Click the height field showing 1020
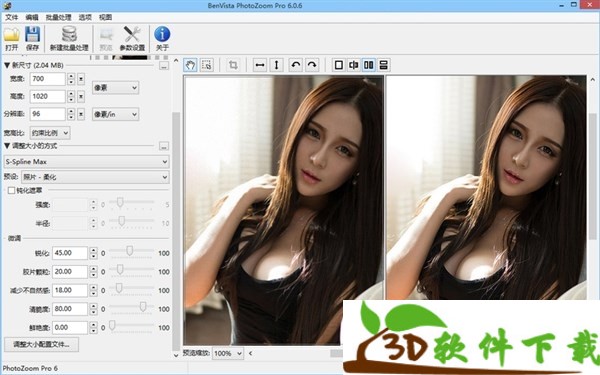600x375 pixels. click(x=47, y=97)
